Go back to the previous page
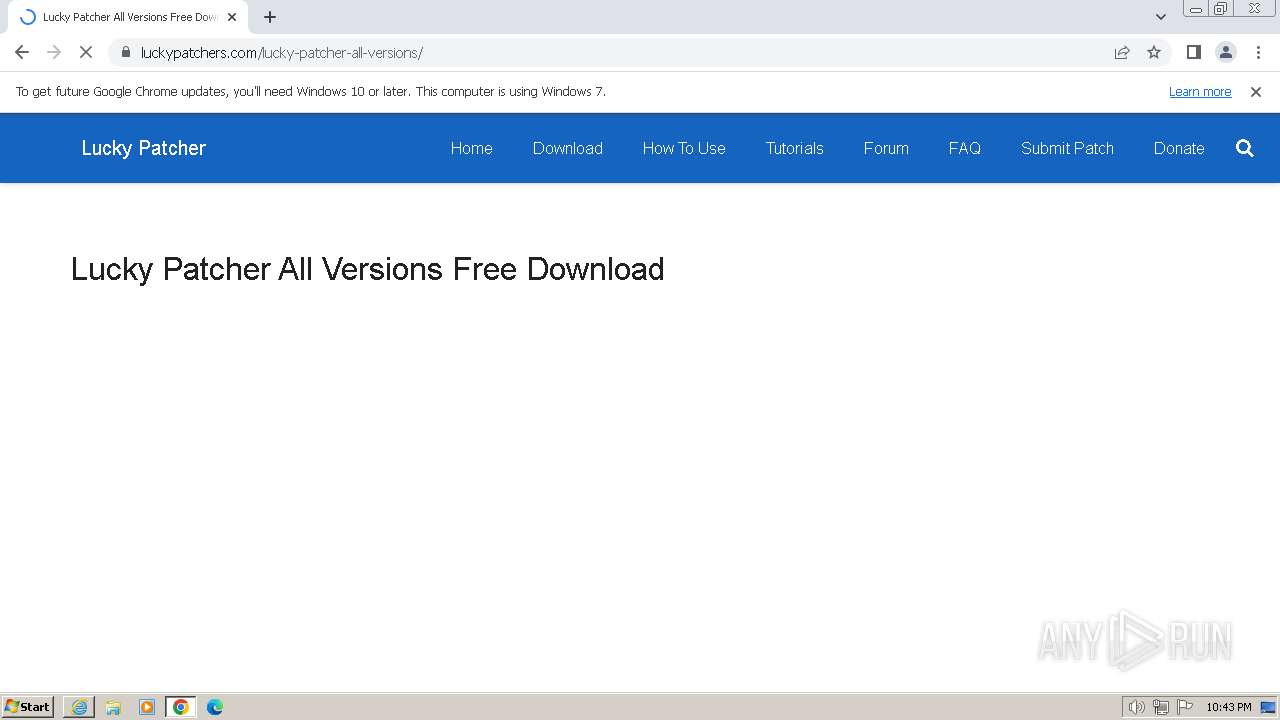 [x=22, y=52]
